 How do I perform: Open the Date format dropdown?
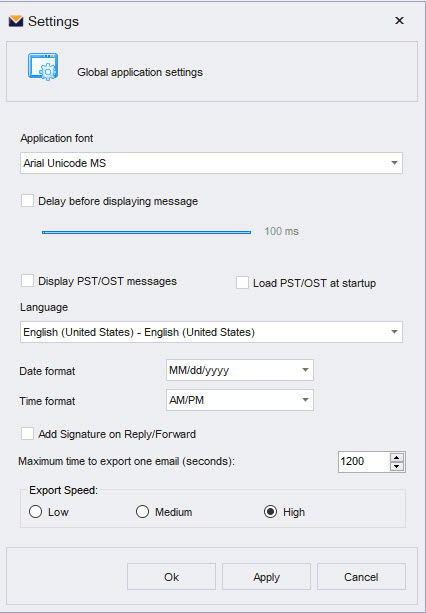(240, 370)
